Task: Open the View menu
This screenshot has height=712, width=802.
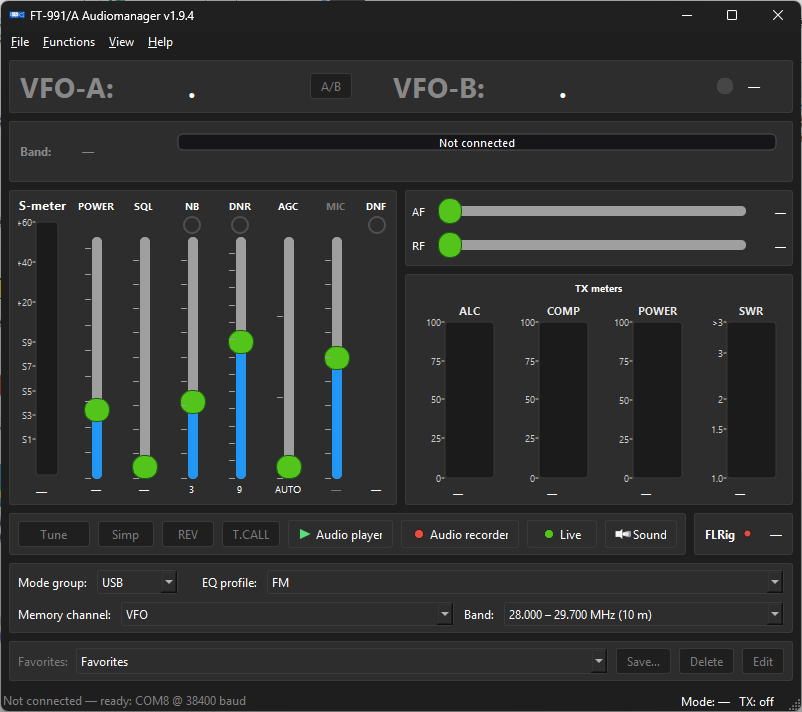Action: click(x=121, y=42)
